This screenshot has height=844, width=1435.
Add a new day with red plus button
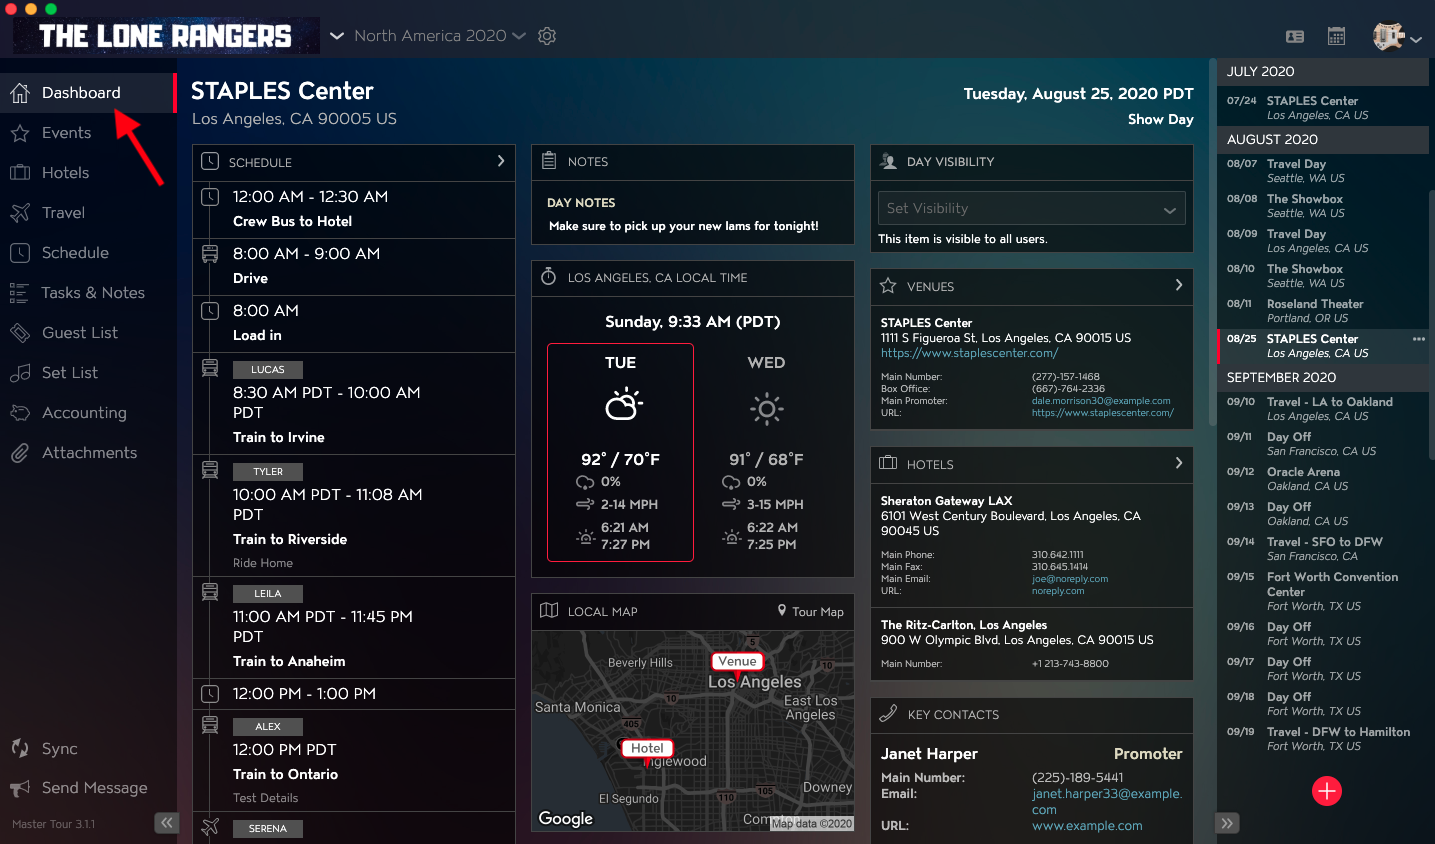click(1327, 791)
